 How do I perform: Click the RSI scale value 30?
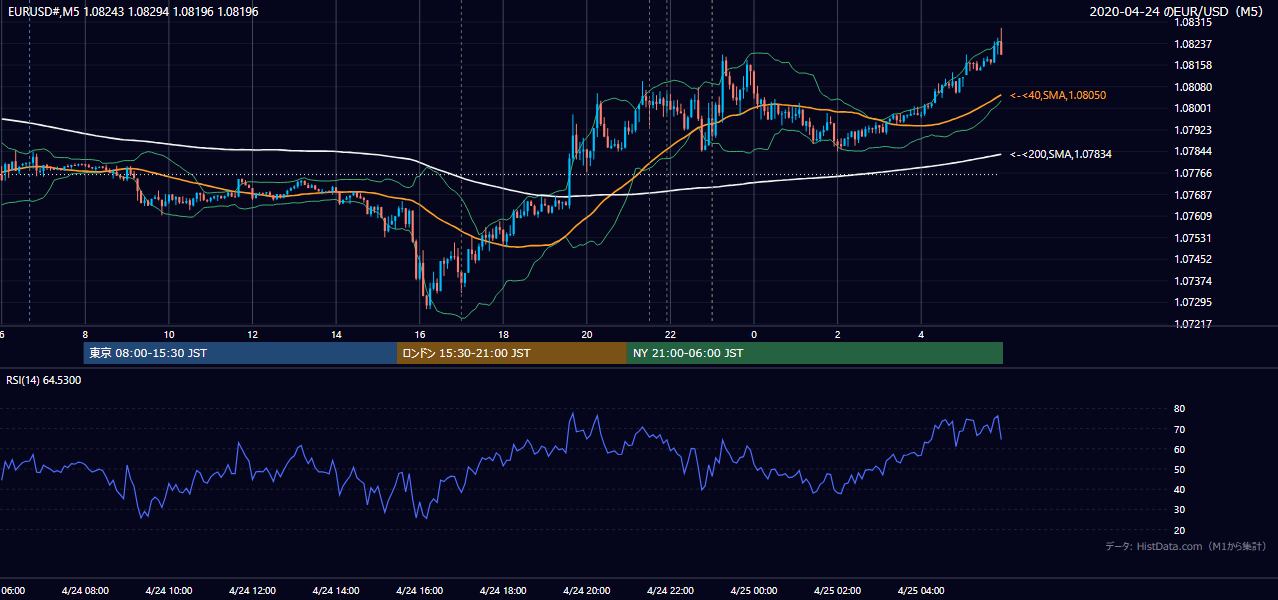[x=1180, y=510]
